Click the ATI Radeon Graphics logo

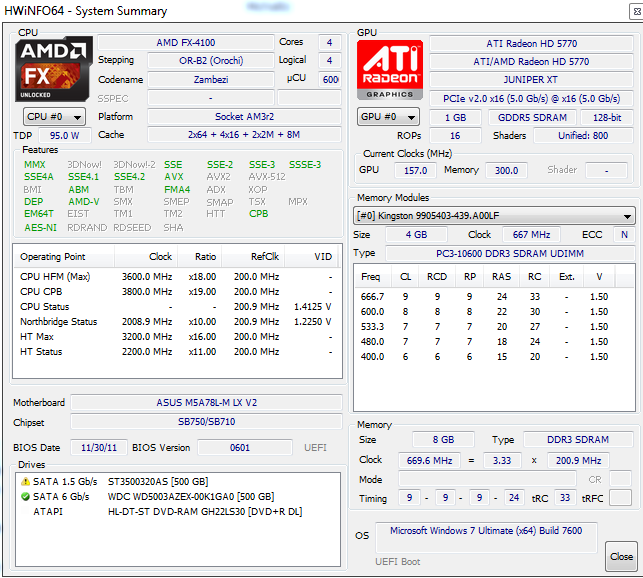[390, 70]
